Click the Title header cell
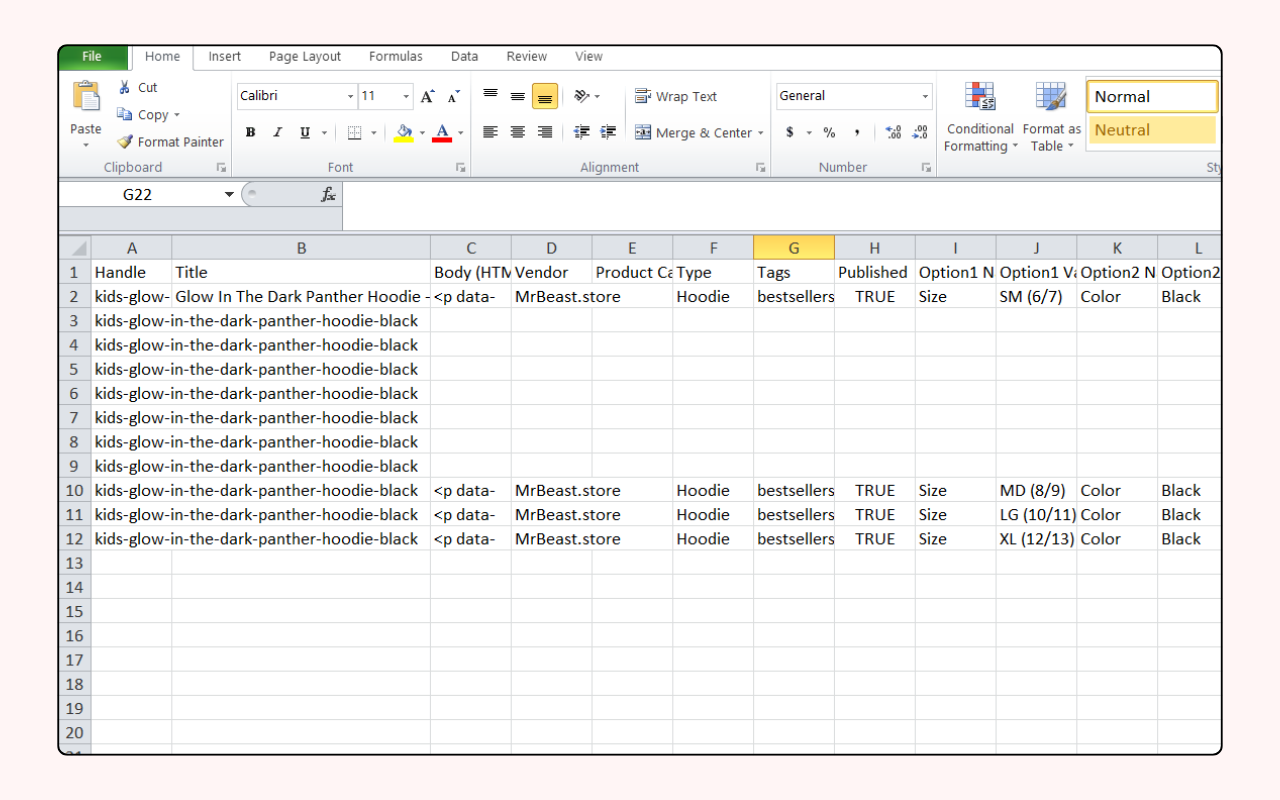 (x=301, y=272)
